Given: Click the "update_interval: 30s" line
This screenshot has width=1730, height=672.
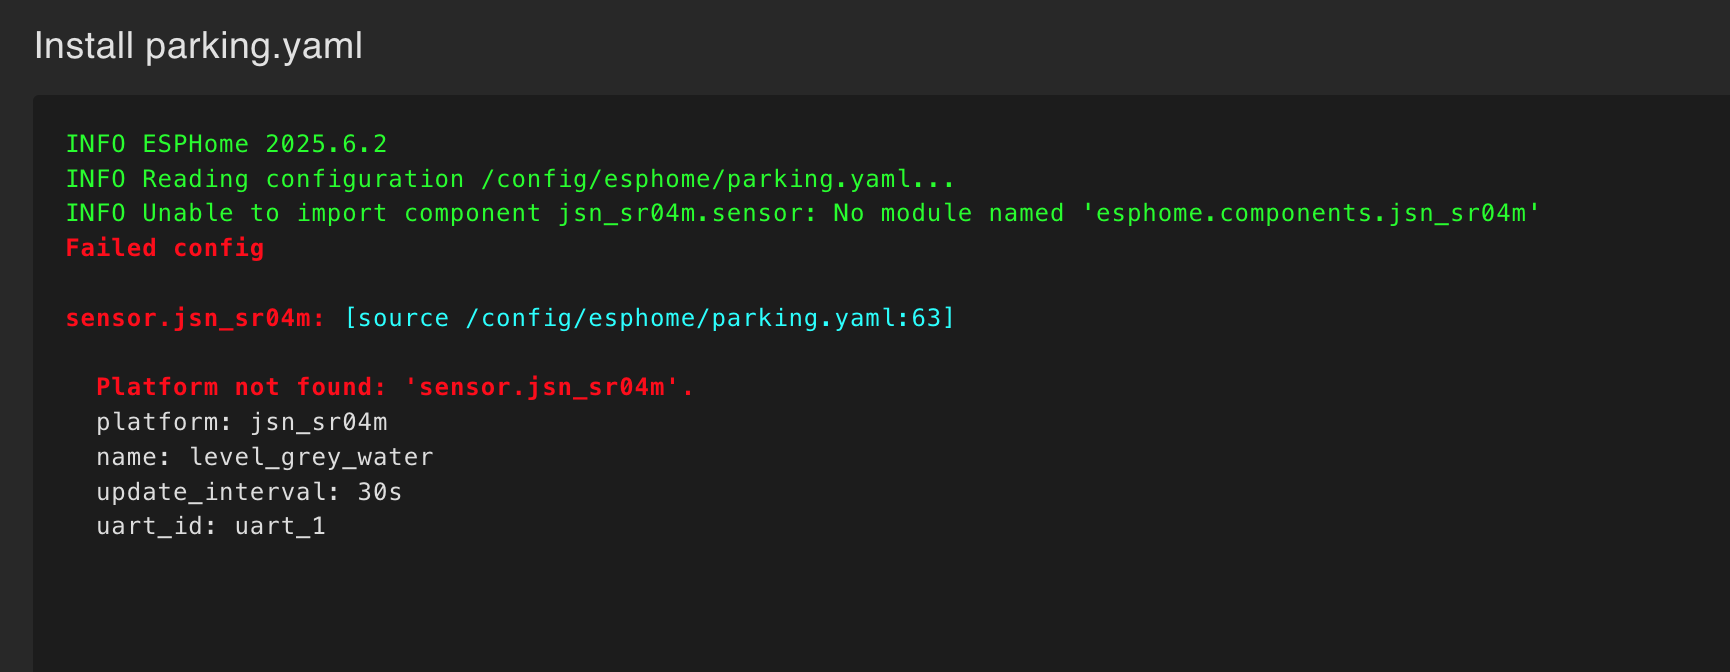Looking at the screenshot, I should [249, 492].
